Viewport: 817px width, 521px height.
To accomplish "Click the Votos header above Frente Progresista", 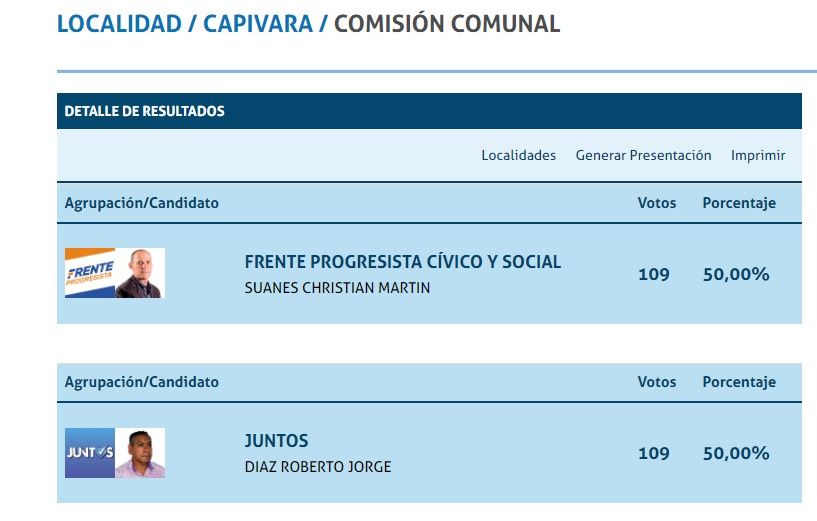I will [657, 203].
